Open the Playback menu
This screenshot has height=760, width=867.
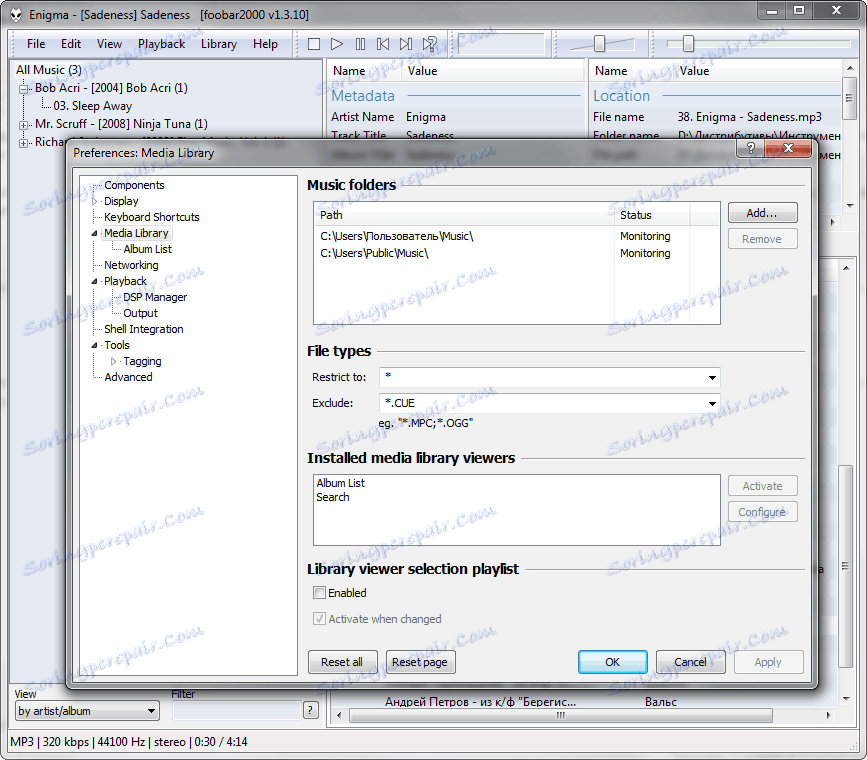[161, 44]
